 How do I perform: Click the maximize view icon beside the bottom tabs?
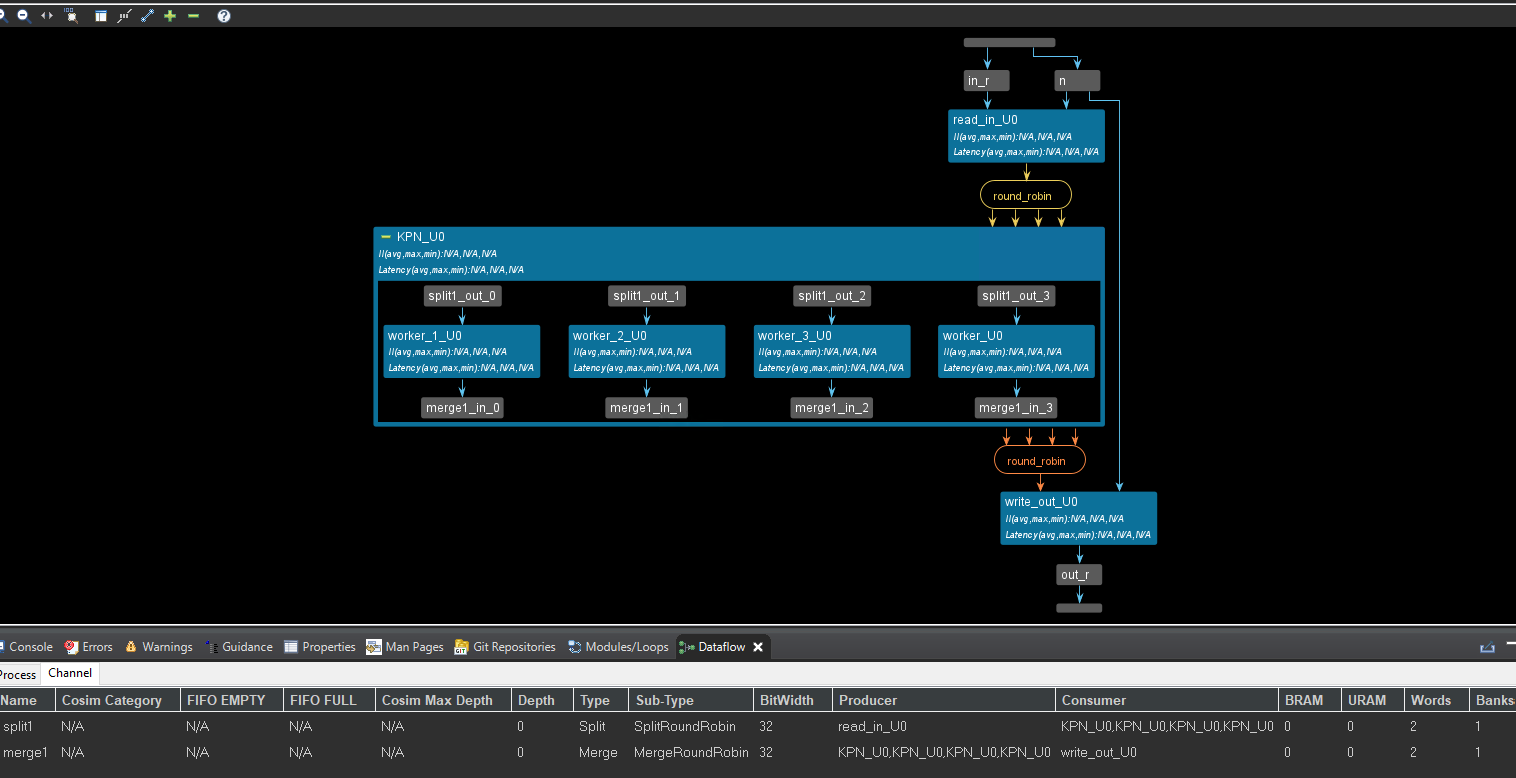tap(1487, 648)
